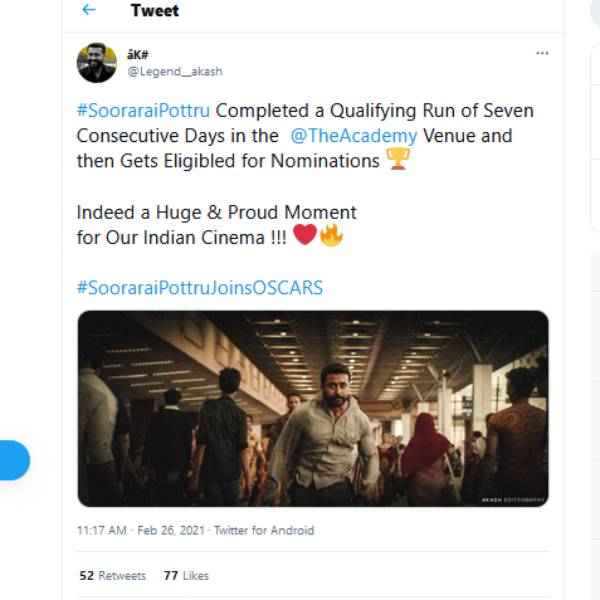The width and height of the screenshot is (600, 600).
Task: Click the author's profile avatar
Action: pos(97,63)
